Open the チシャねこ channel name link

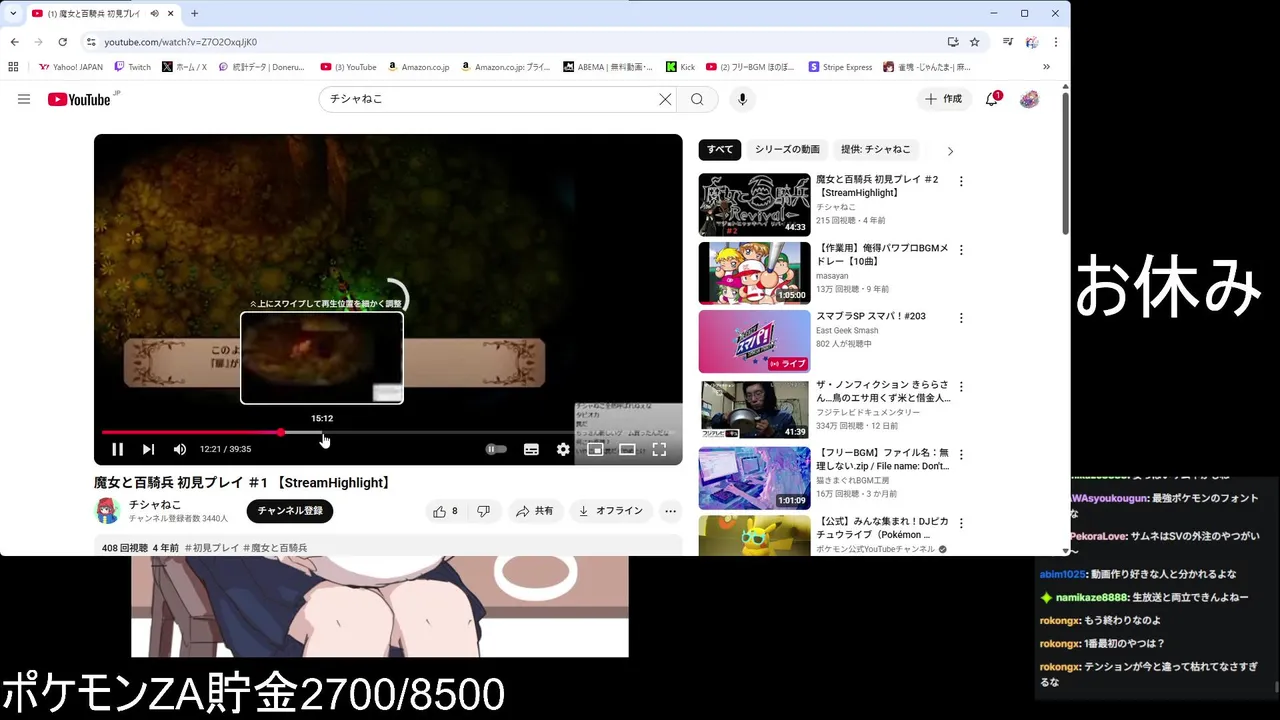point(155,505)
